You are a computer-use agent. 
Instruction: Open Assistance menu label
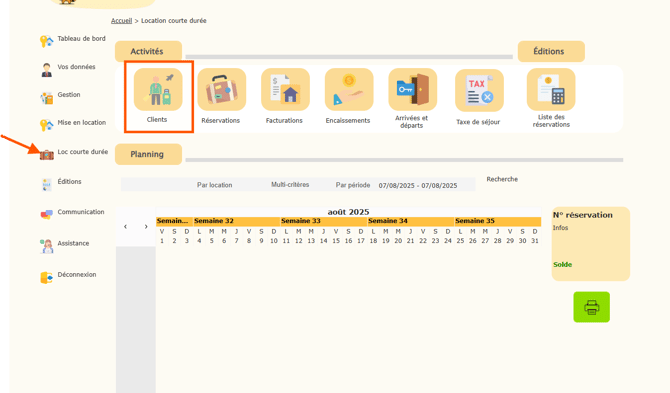coord(73,243)
